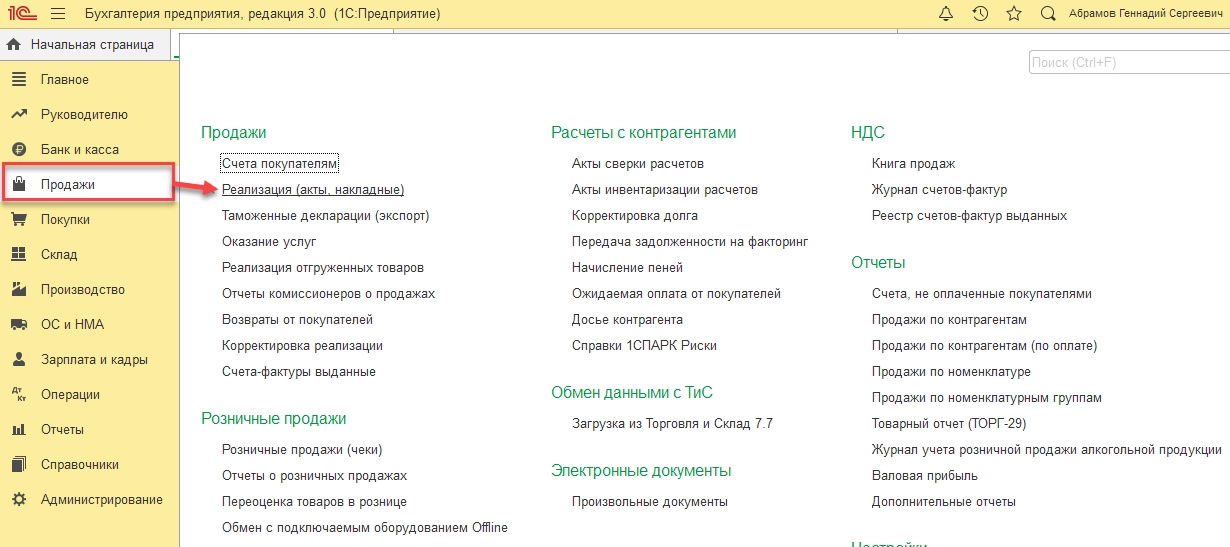Click the Операции Дт/Кт icon
Image resolution: width=1230 pixels, height=547 pixels.
click(18, 395)
